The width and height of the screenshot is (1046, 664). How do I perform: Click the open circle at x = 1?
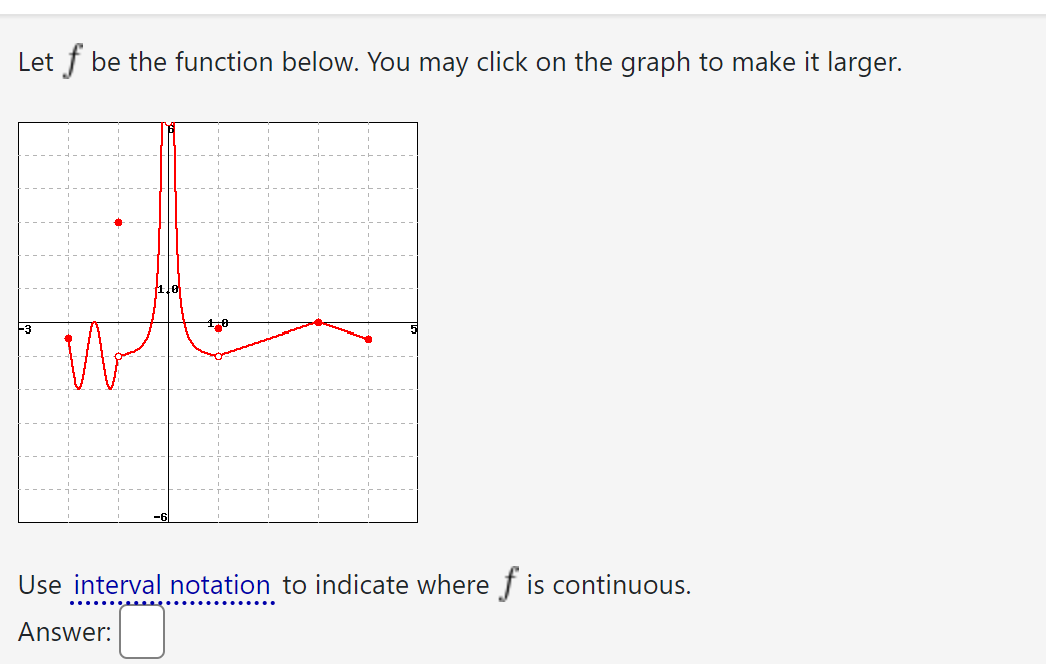(x=217, y=356)
